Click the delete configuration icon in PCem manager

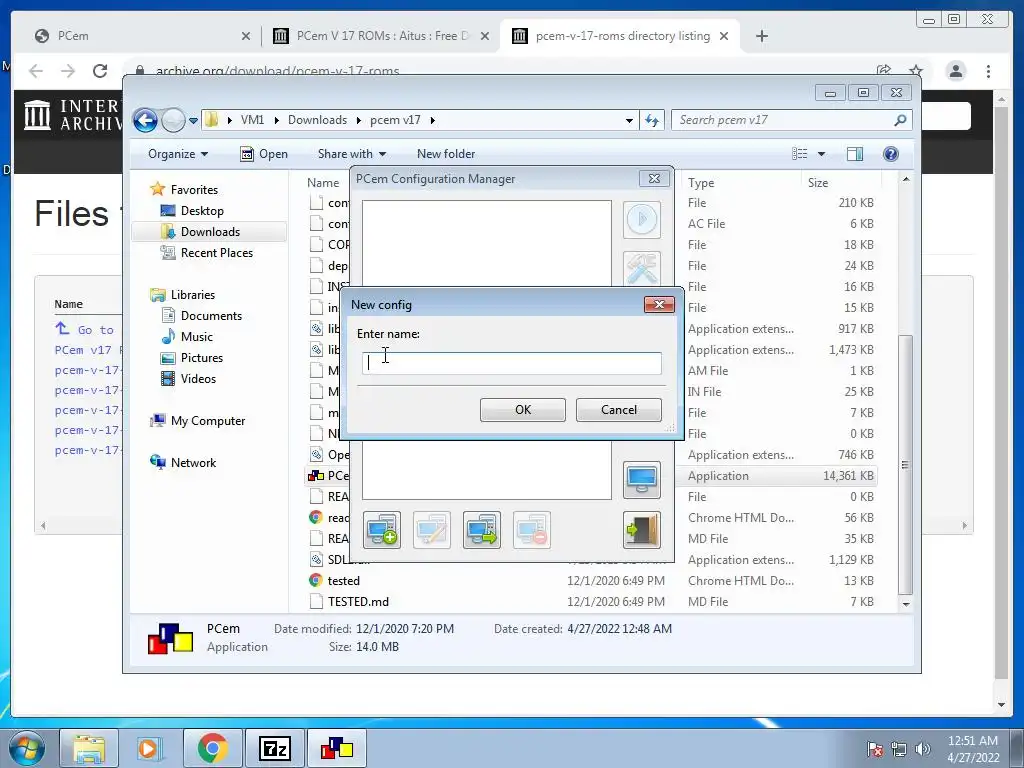pos(532,530)
